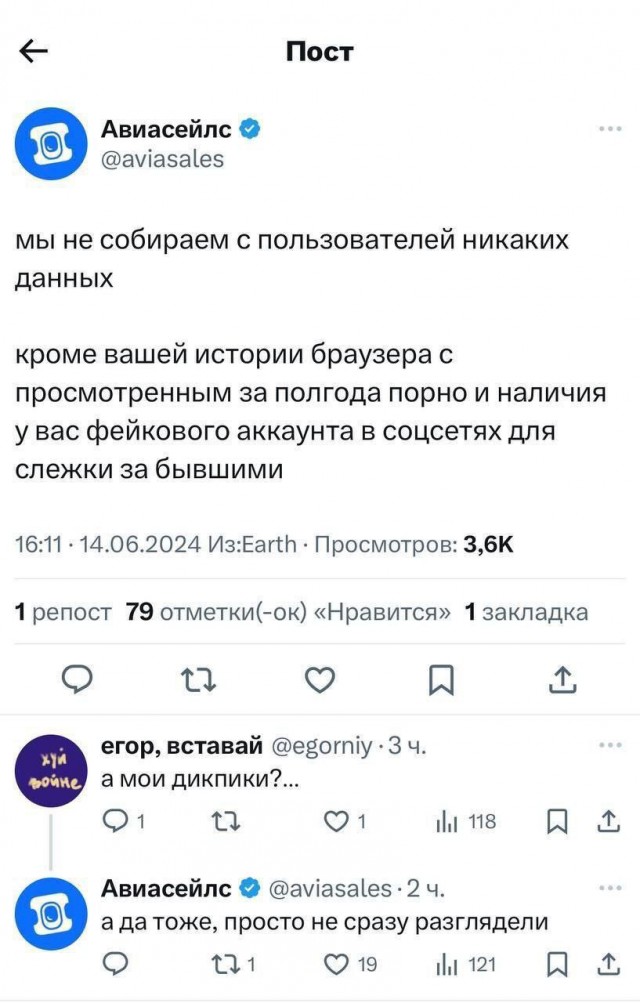Select the Пост header title
This screenshot has height=1003, width=640.
point(319,52)
